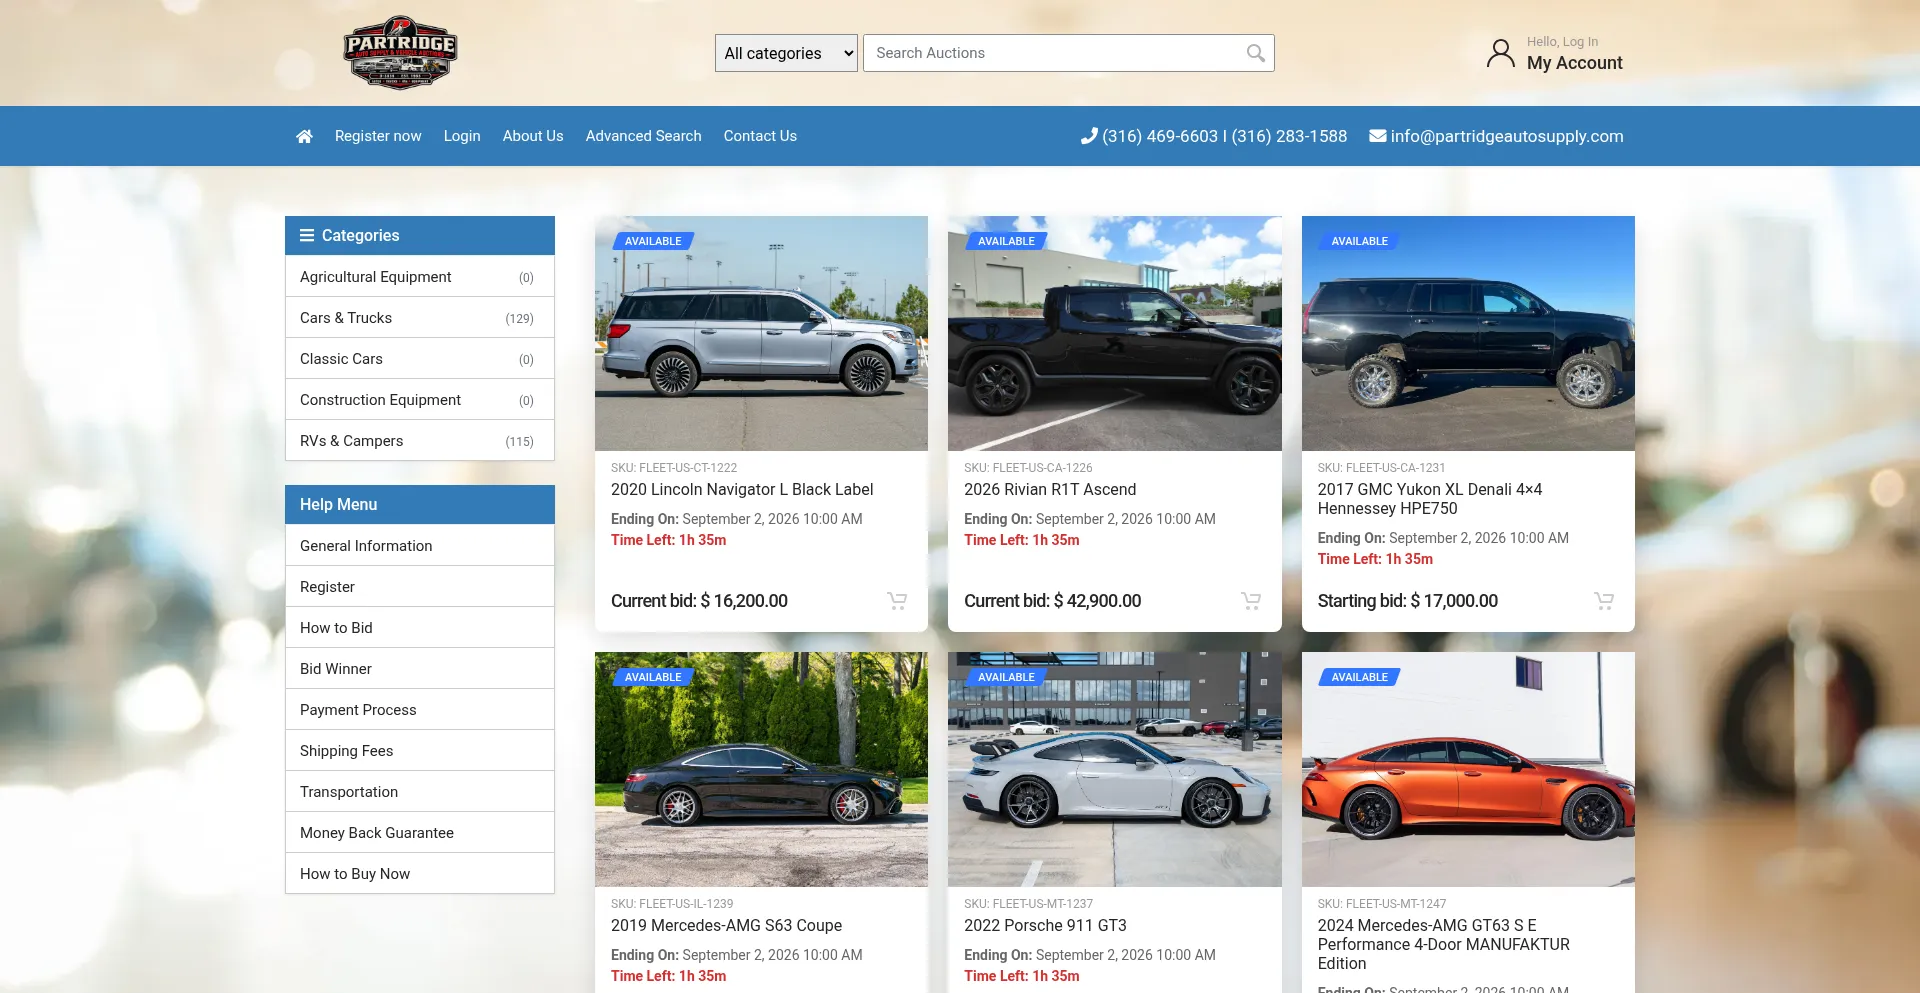1920x993 pixels.
Task: Click the Partridge logo
Action: 400,52
